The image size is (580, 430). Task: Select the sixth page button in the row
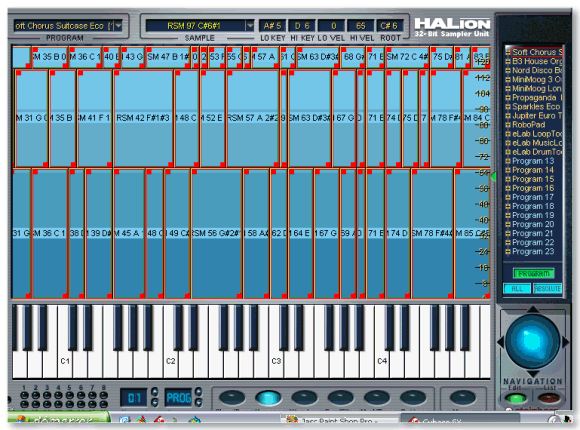tap(413, 398)
